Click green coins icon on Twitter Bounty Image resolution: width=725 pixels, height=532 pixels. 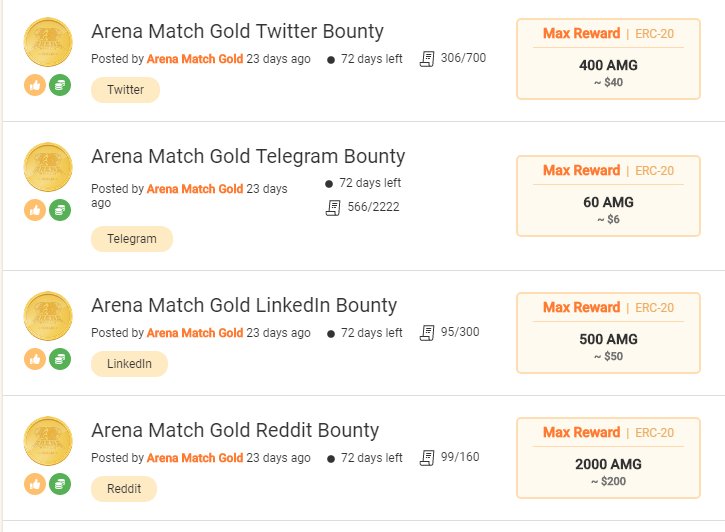60,86
